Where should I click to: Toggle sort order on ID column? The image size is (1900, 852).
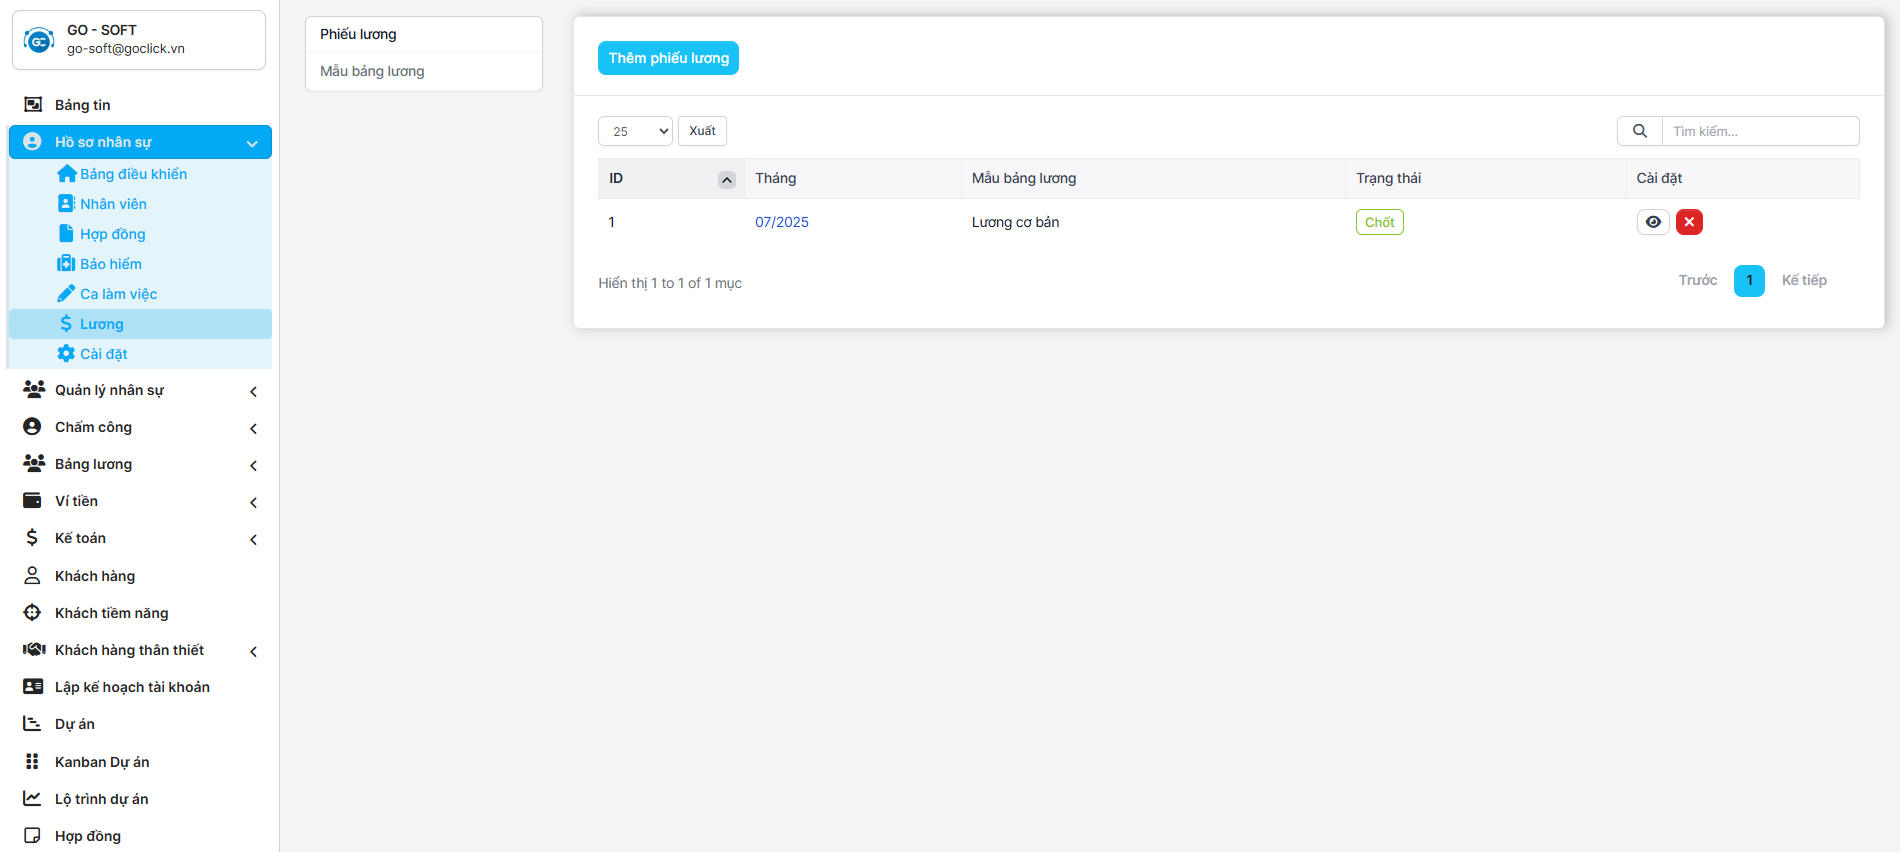click(x=727, y=180)
